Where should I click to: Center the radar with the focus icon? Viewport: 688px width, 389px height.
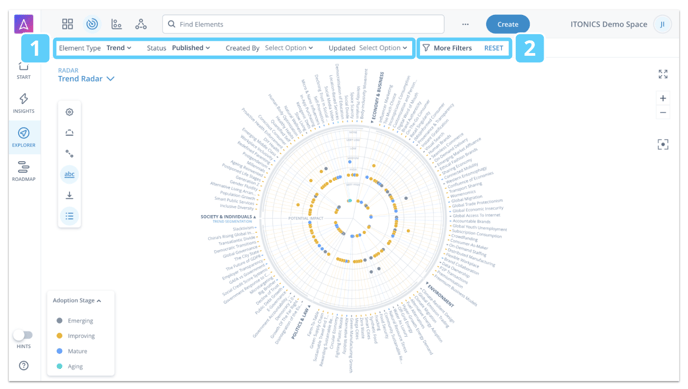tap(663, 144)
